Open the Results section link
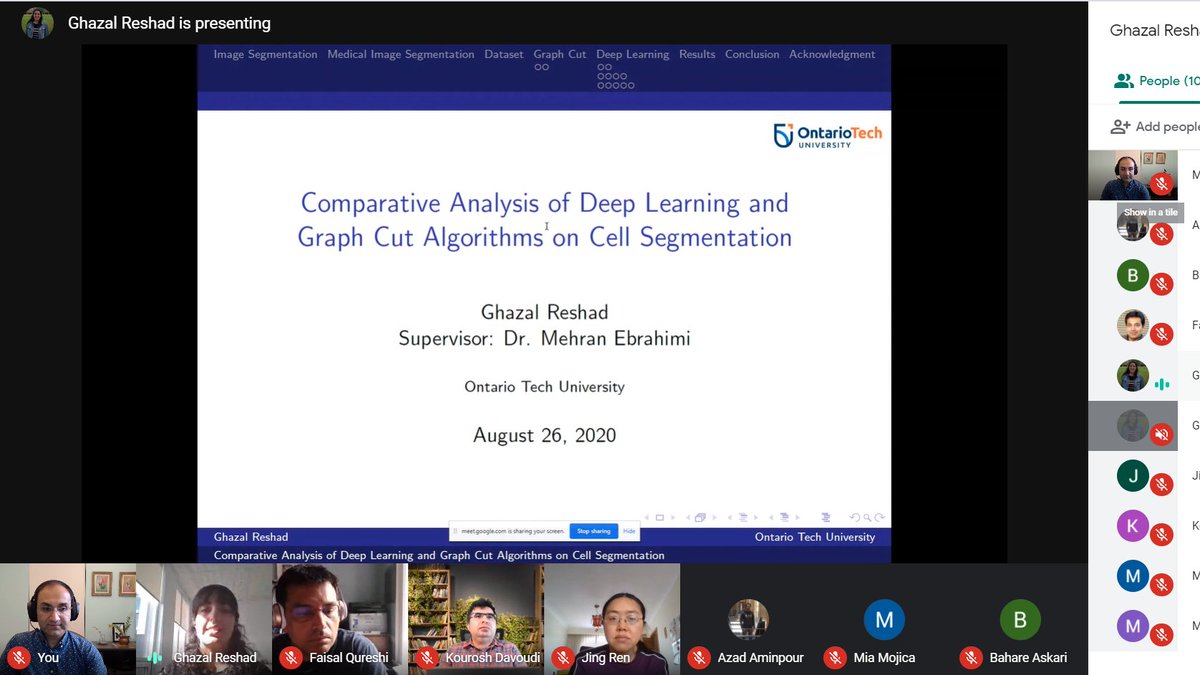Image resolution: width=1200 pixels, height=675 pixels. [697, 54]
